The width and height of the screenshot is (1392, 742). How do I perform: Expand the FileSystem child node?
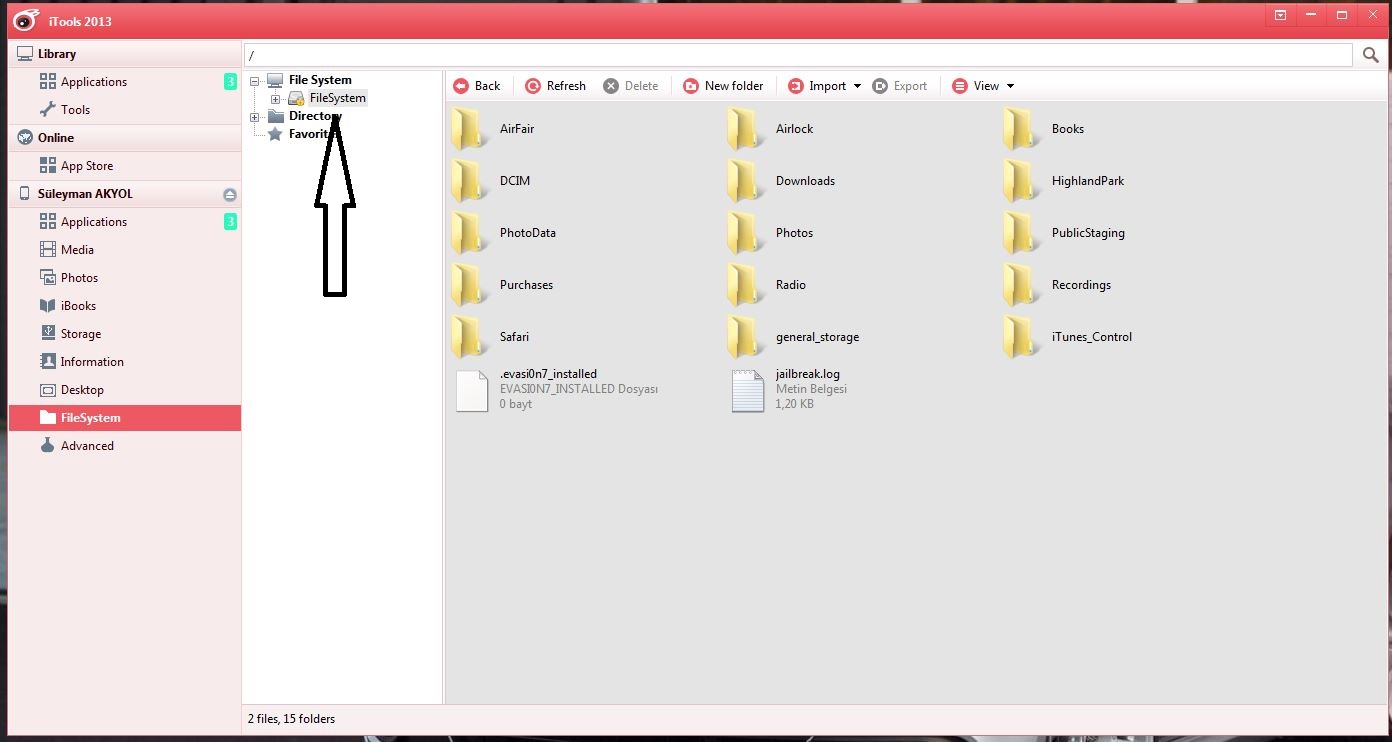276,98
